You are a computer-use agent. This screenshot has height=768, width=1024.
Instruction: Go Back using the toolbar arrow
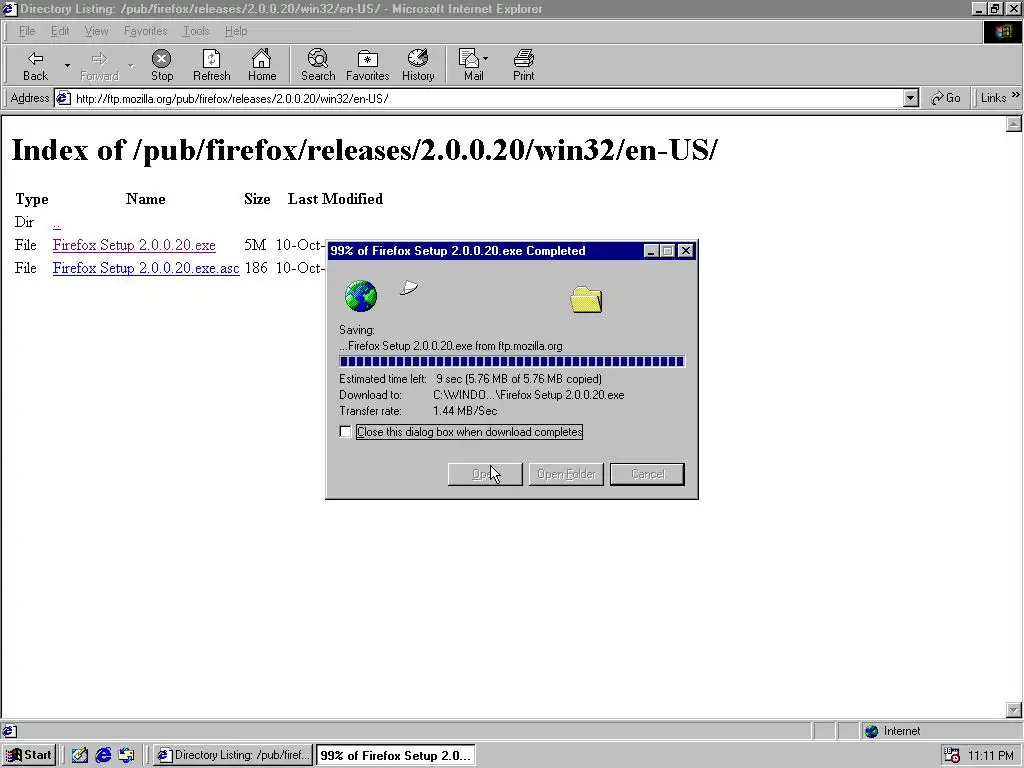35,65
